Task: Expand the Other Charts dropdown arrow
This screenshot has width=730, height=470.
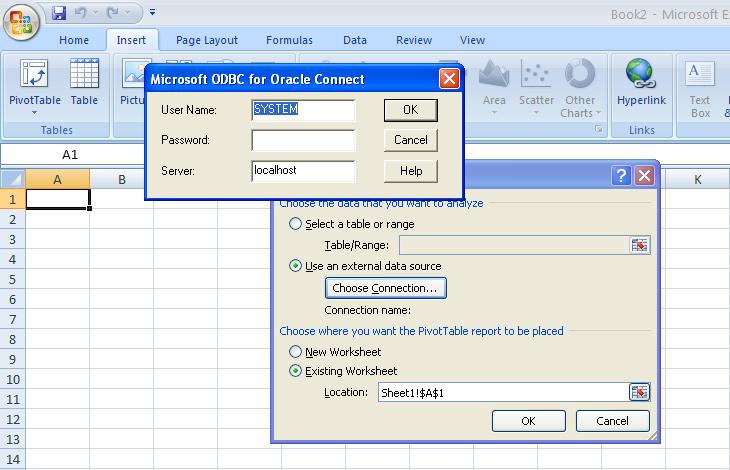Action: pos(598,113)
